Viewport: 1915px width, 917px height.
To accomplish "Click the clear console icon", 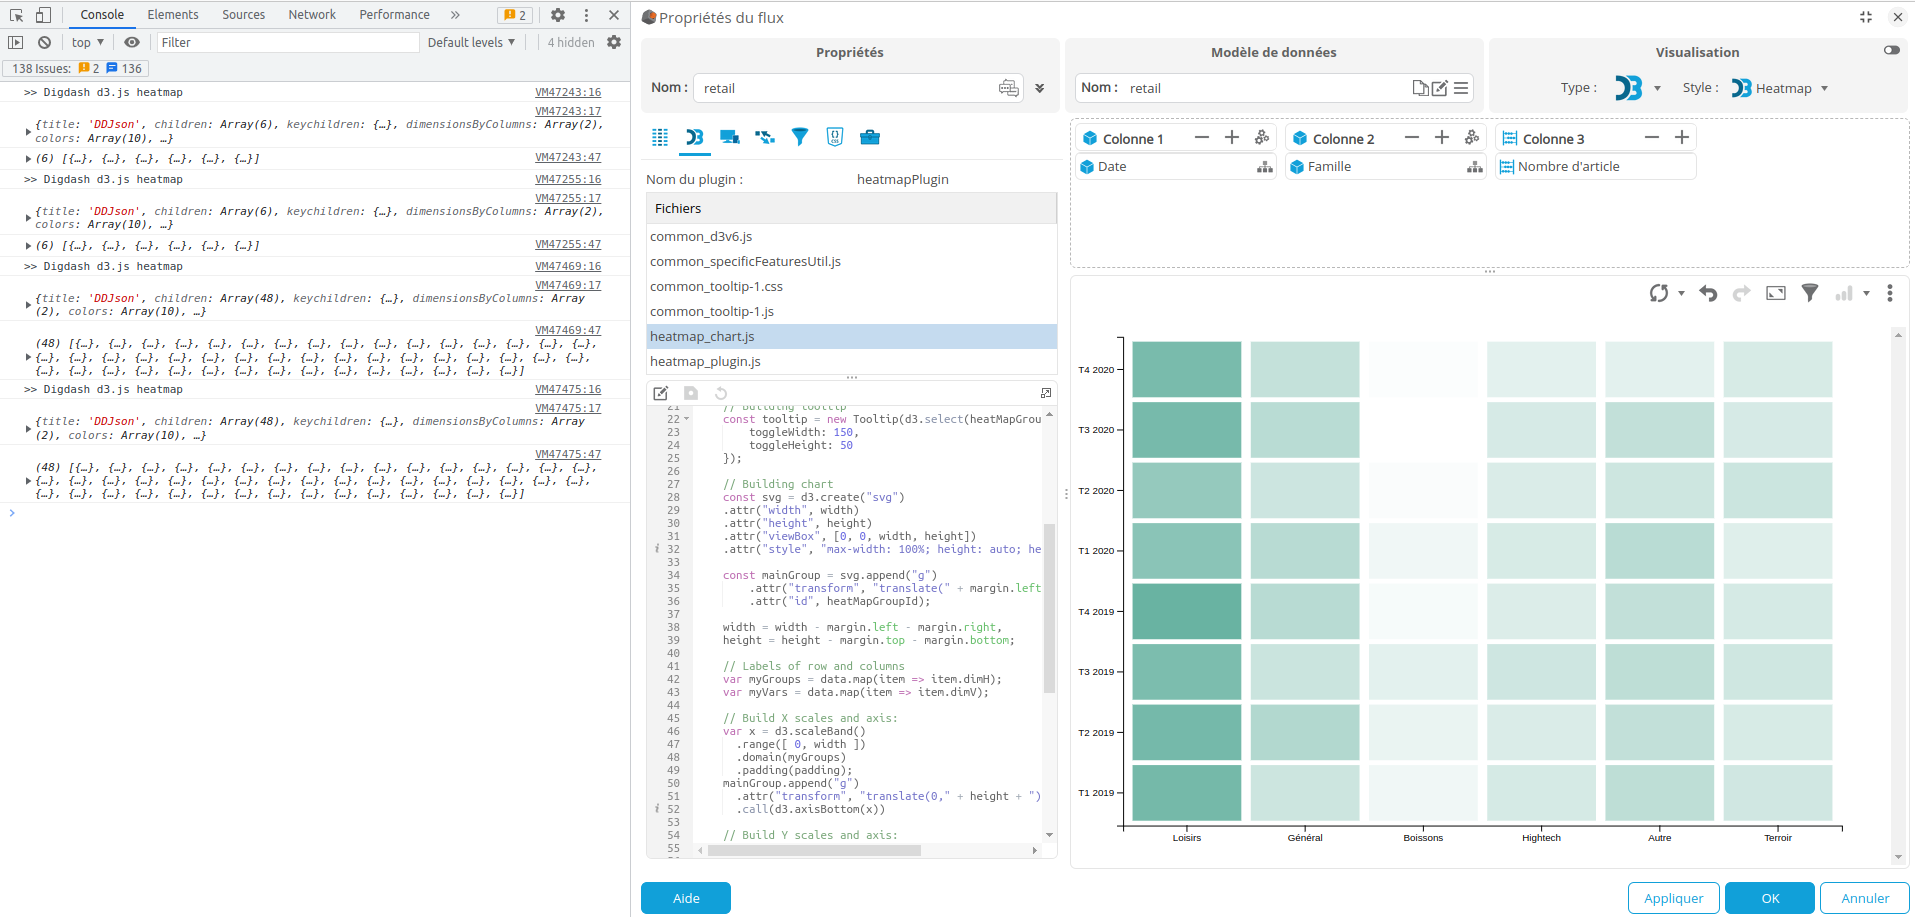I will [44, 42].
